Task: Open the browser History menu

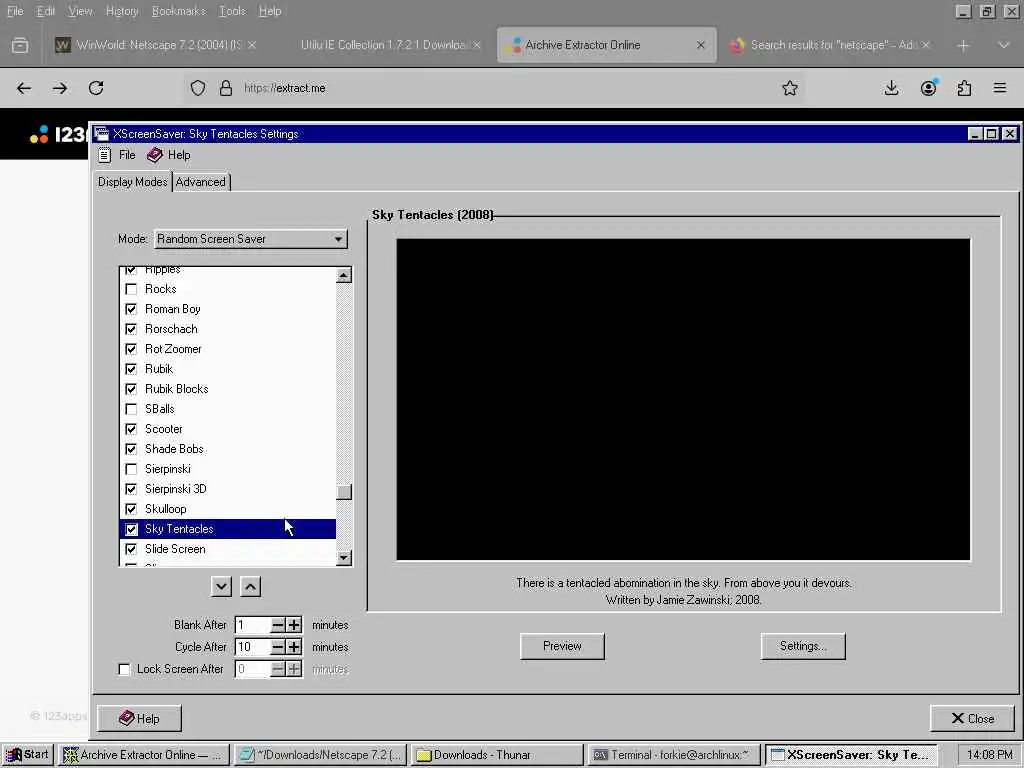Action: [x=122, y=11]
